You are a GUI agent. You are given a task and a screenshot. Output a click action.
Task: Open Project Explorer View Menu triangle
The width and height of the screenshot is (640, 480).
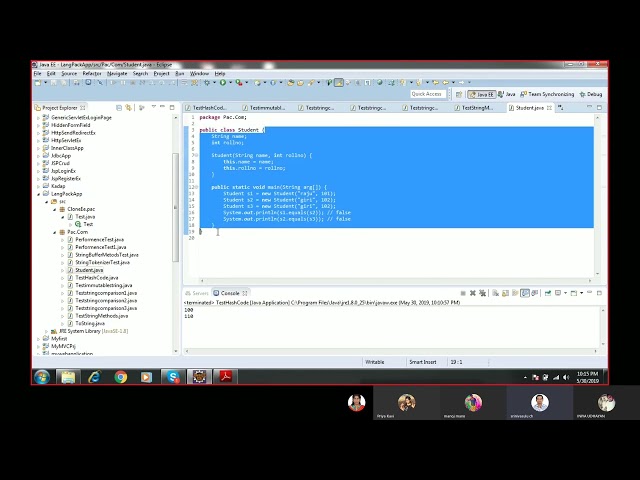click(x=153, y=107)
